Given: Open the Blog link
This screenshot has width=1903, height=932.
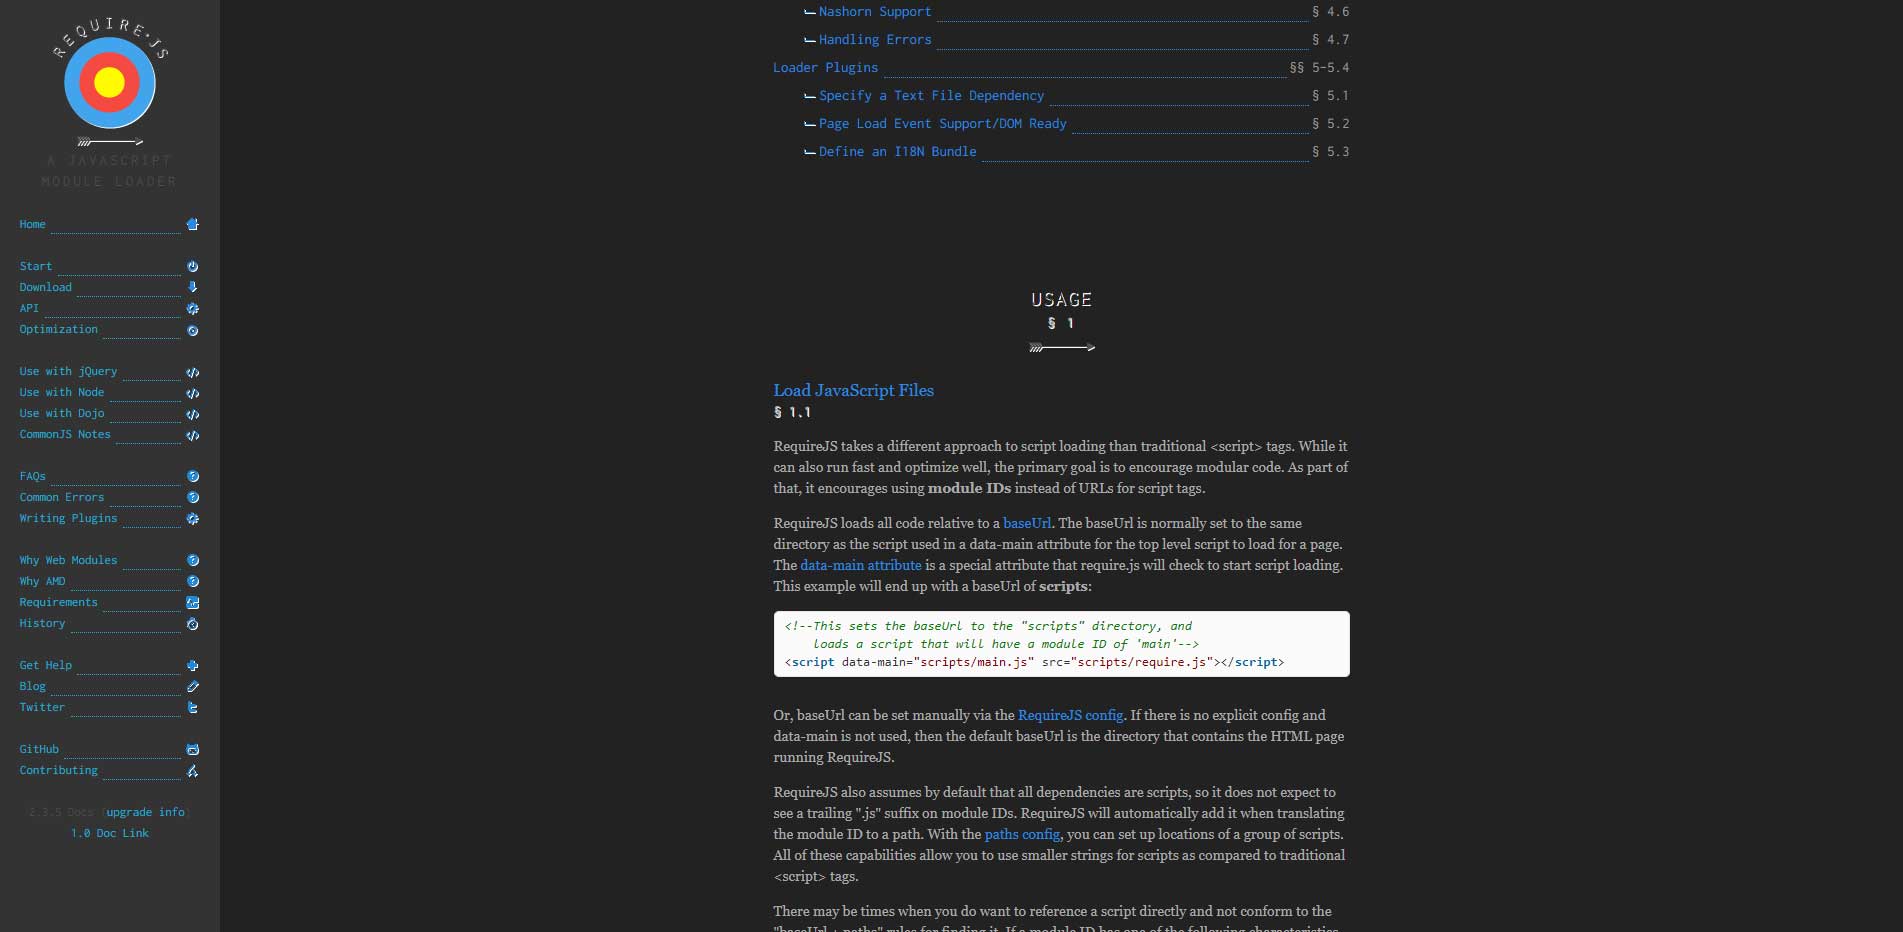Looking at the screenshot, I should tap(33, 686).
